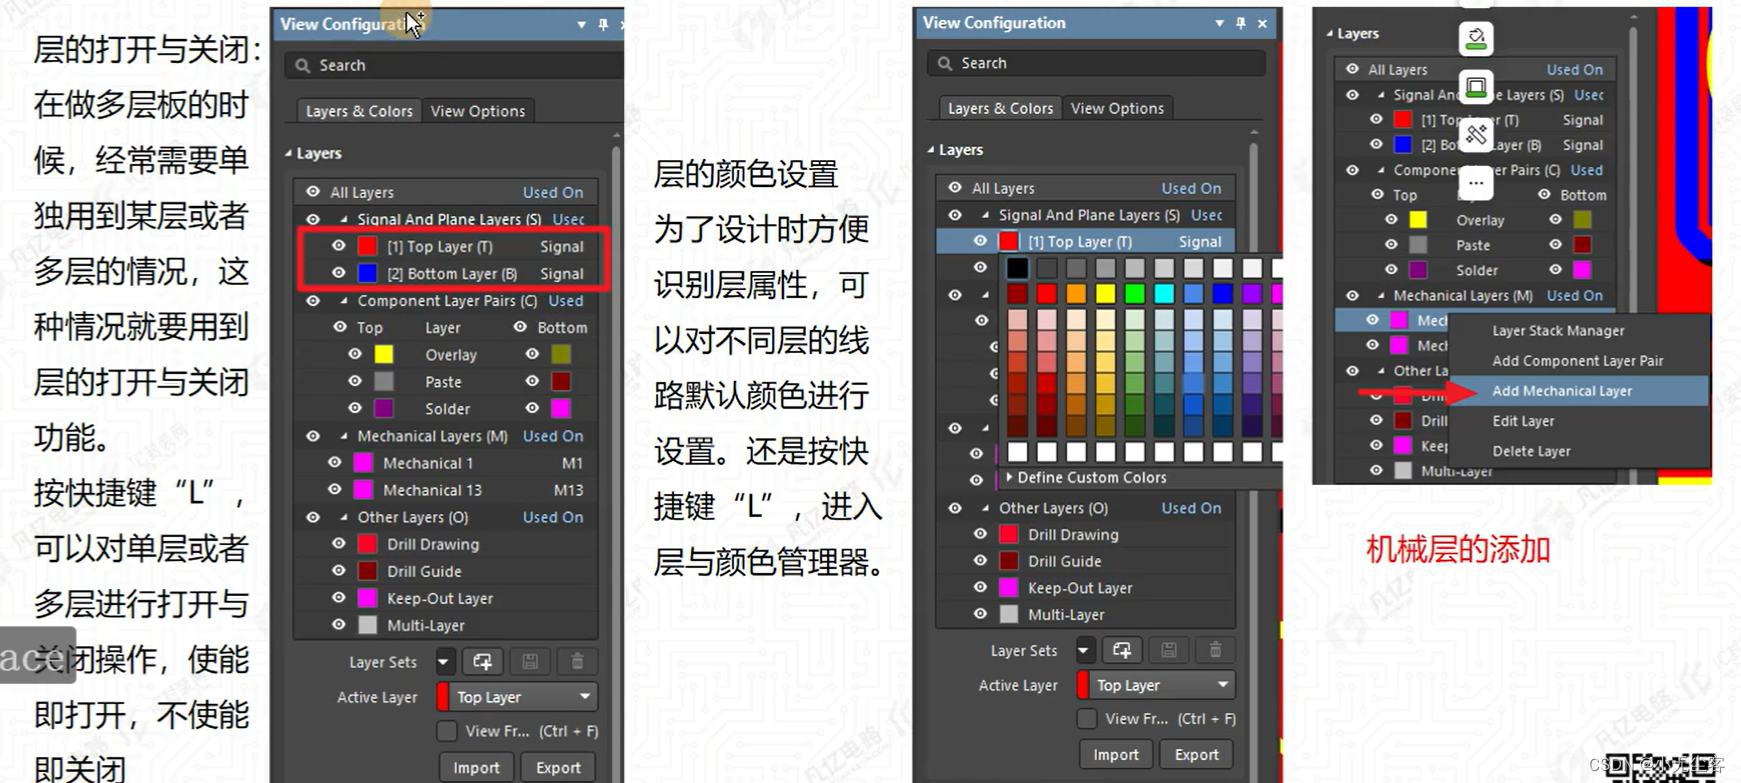This screenshot has height=783, width=1741.
Task: Click Import button in middle panel
Action: pos(1116,755)
